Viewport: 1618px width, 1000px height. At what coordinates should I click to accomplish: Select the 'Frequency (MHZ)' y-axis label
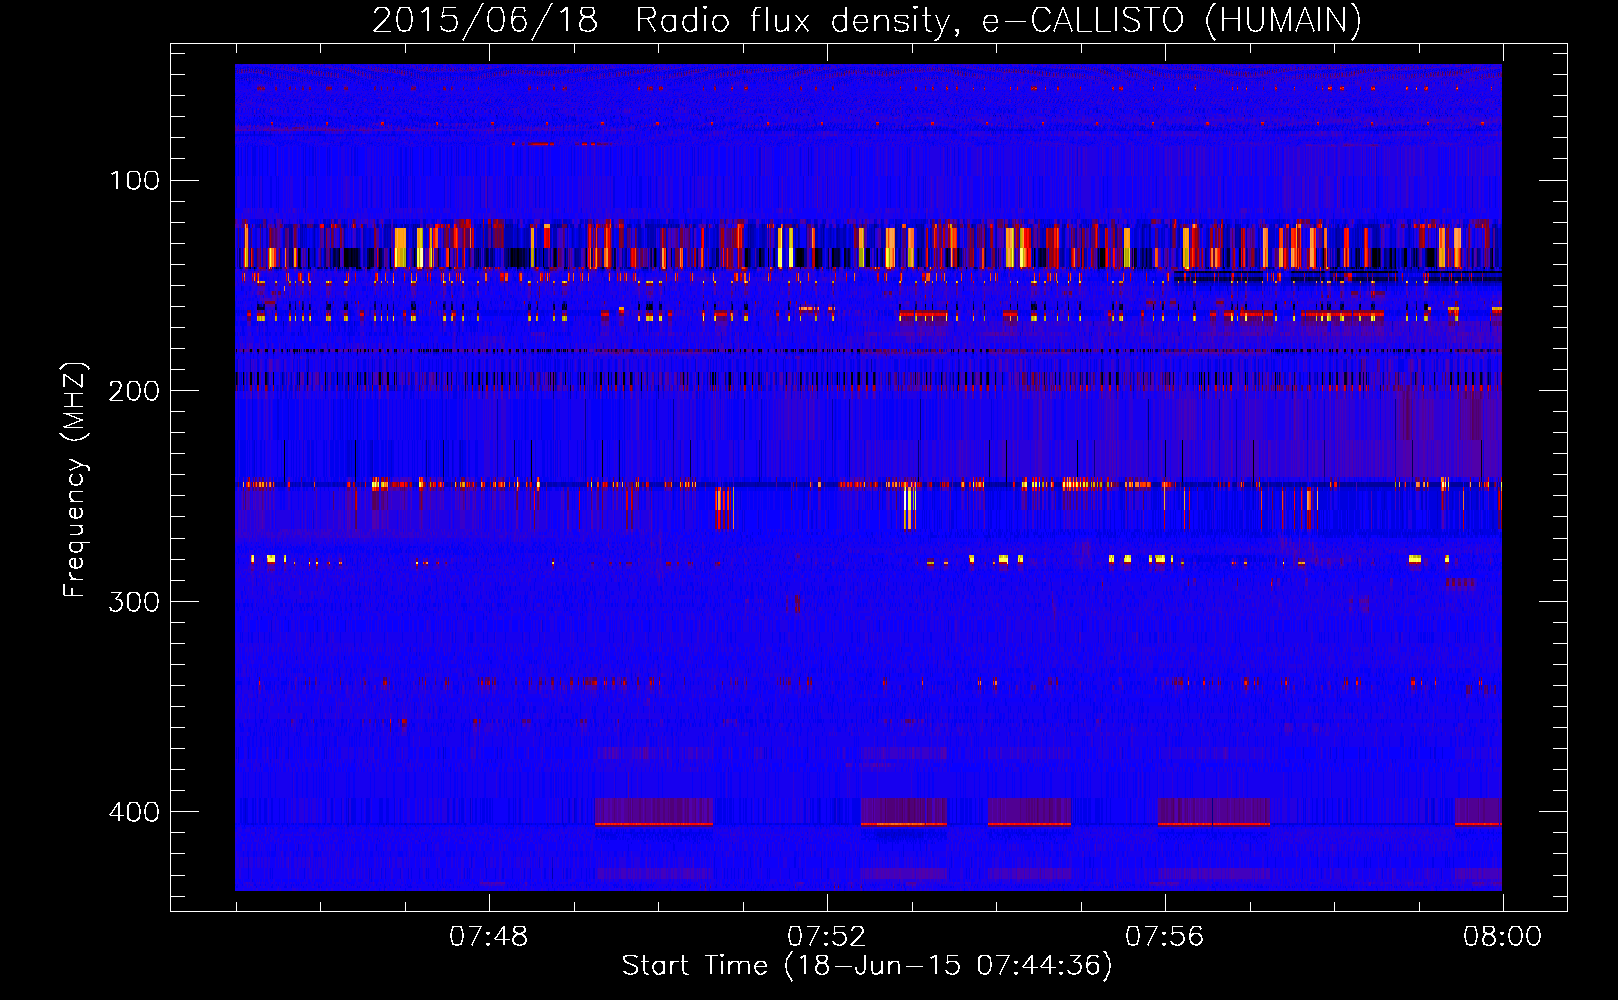[75, 480]
